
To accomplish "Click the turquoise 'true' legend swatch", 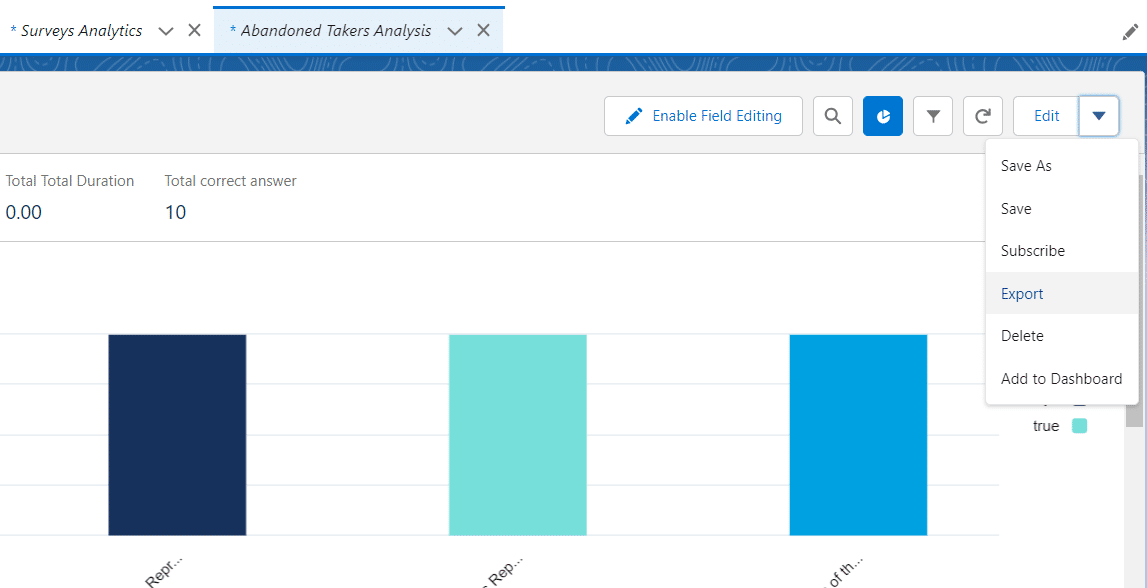I will click(x=1079, y=426).
